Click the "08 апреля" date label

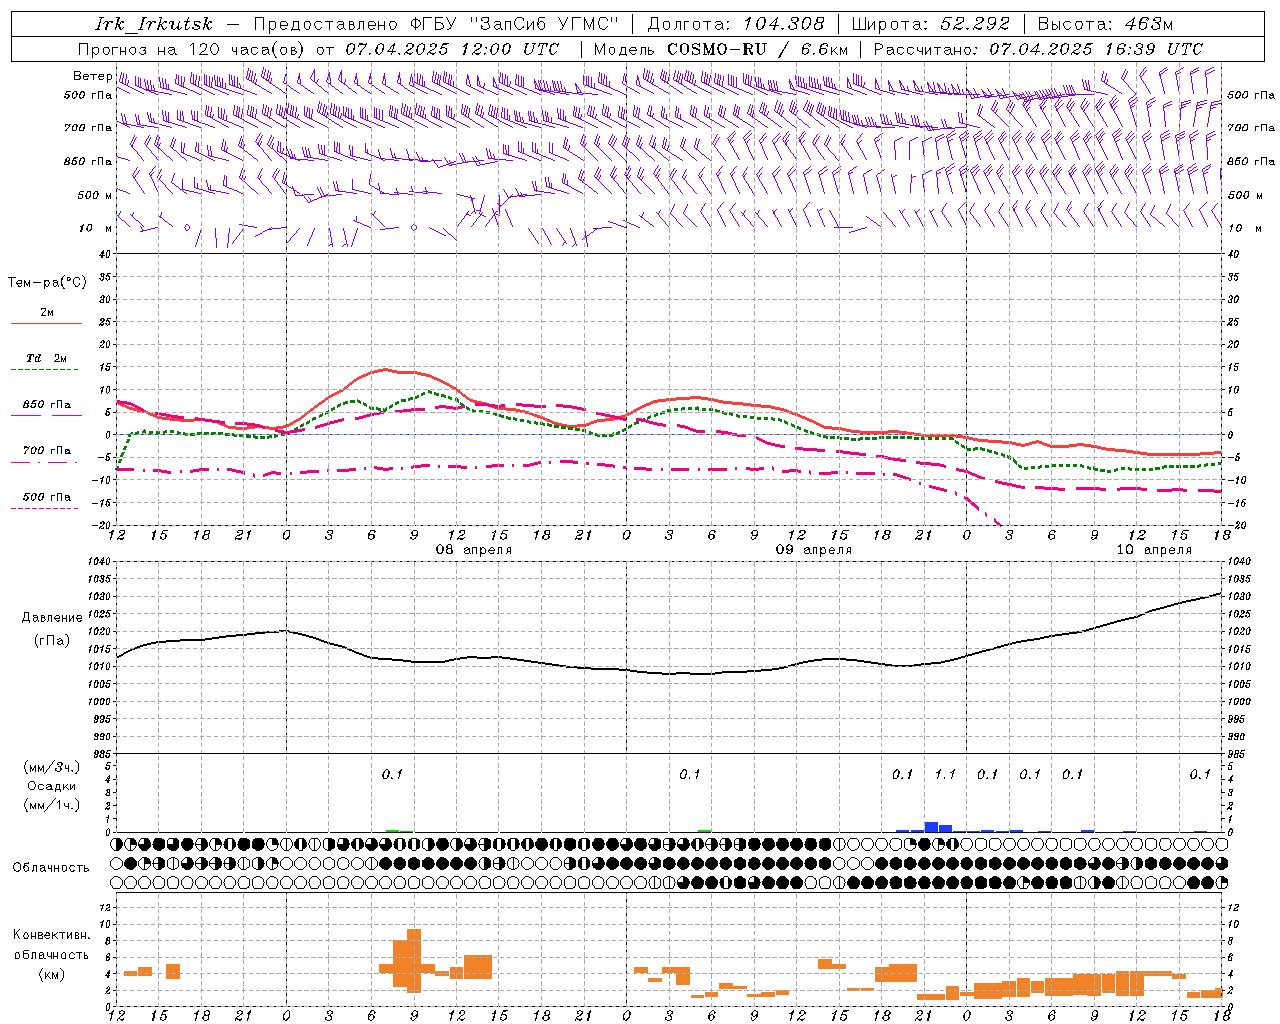[x=473, y=550]
